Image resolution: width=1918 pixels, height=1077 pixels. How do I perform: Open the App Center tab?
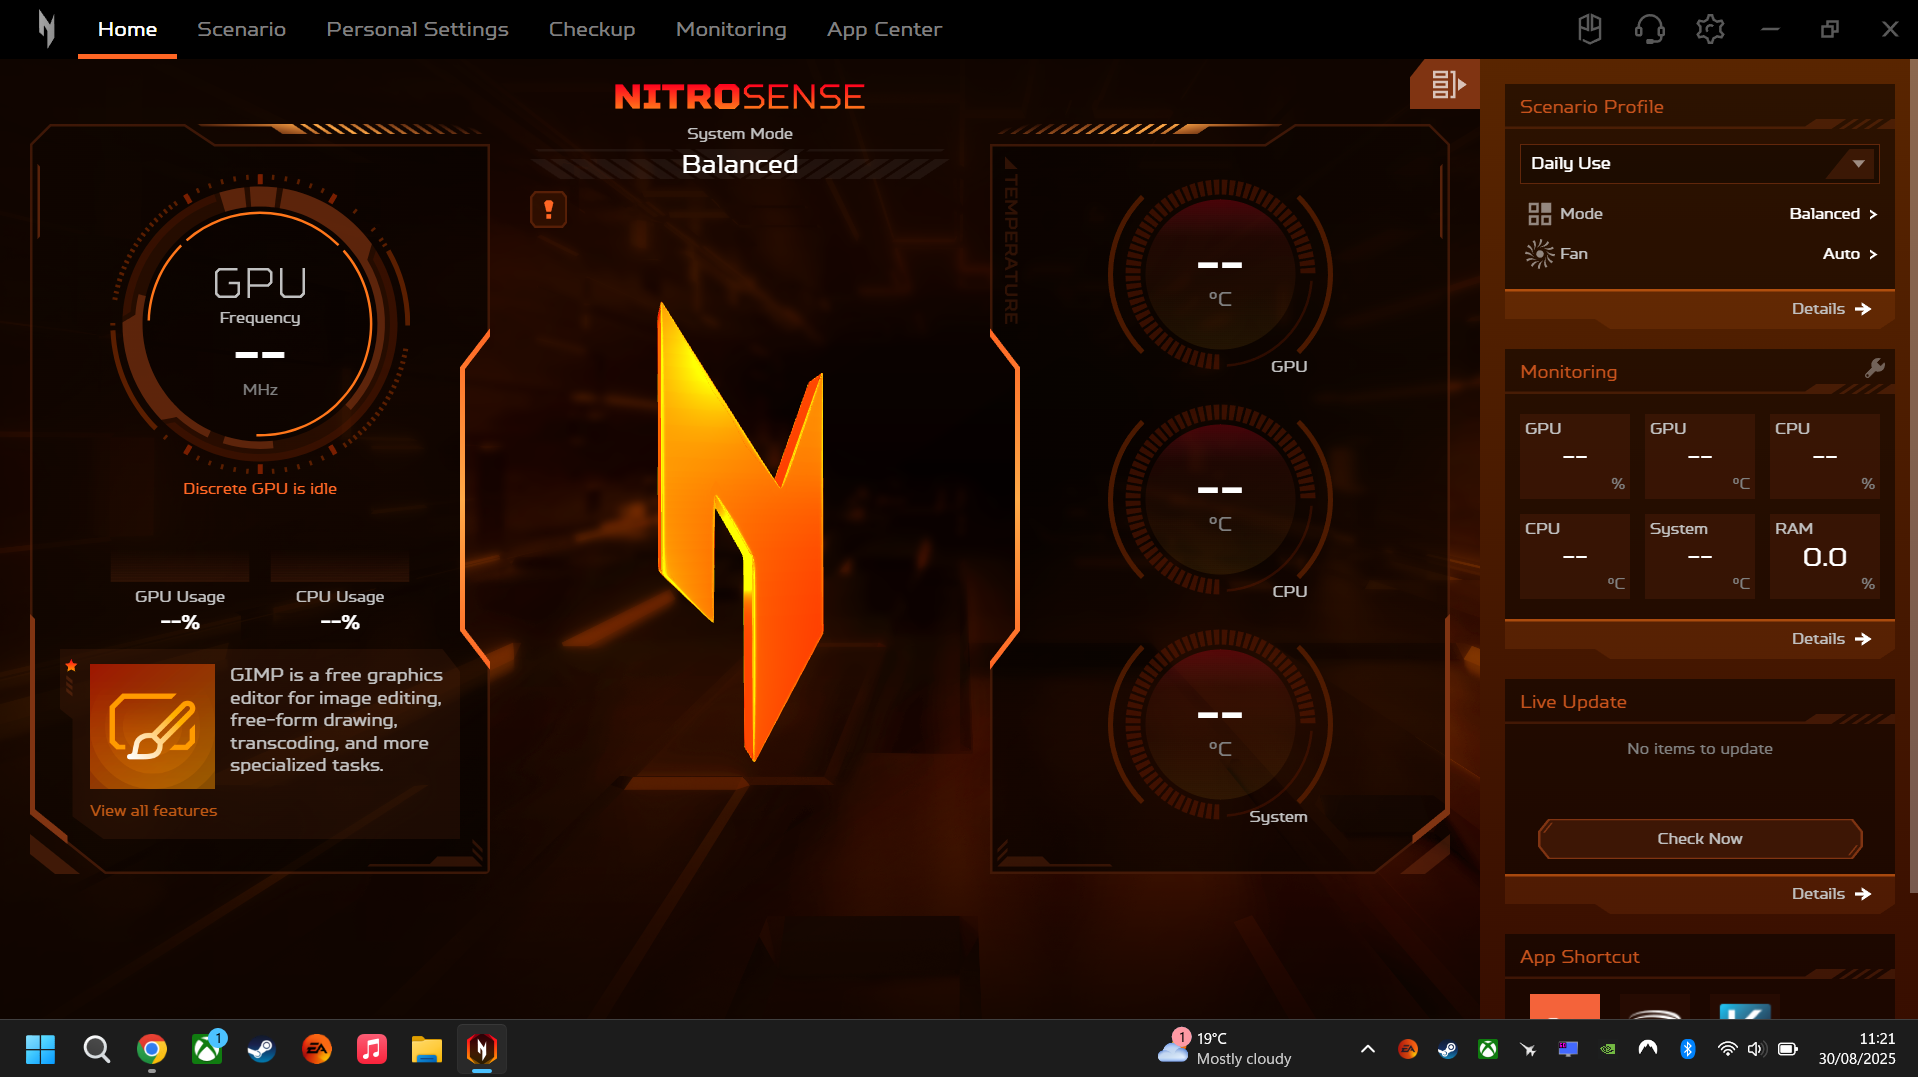[884, 29]
